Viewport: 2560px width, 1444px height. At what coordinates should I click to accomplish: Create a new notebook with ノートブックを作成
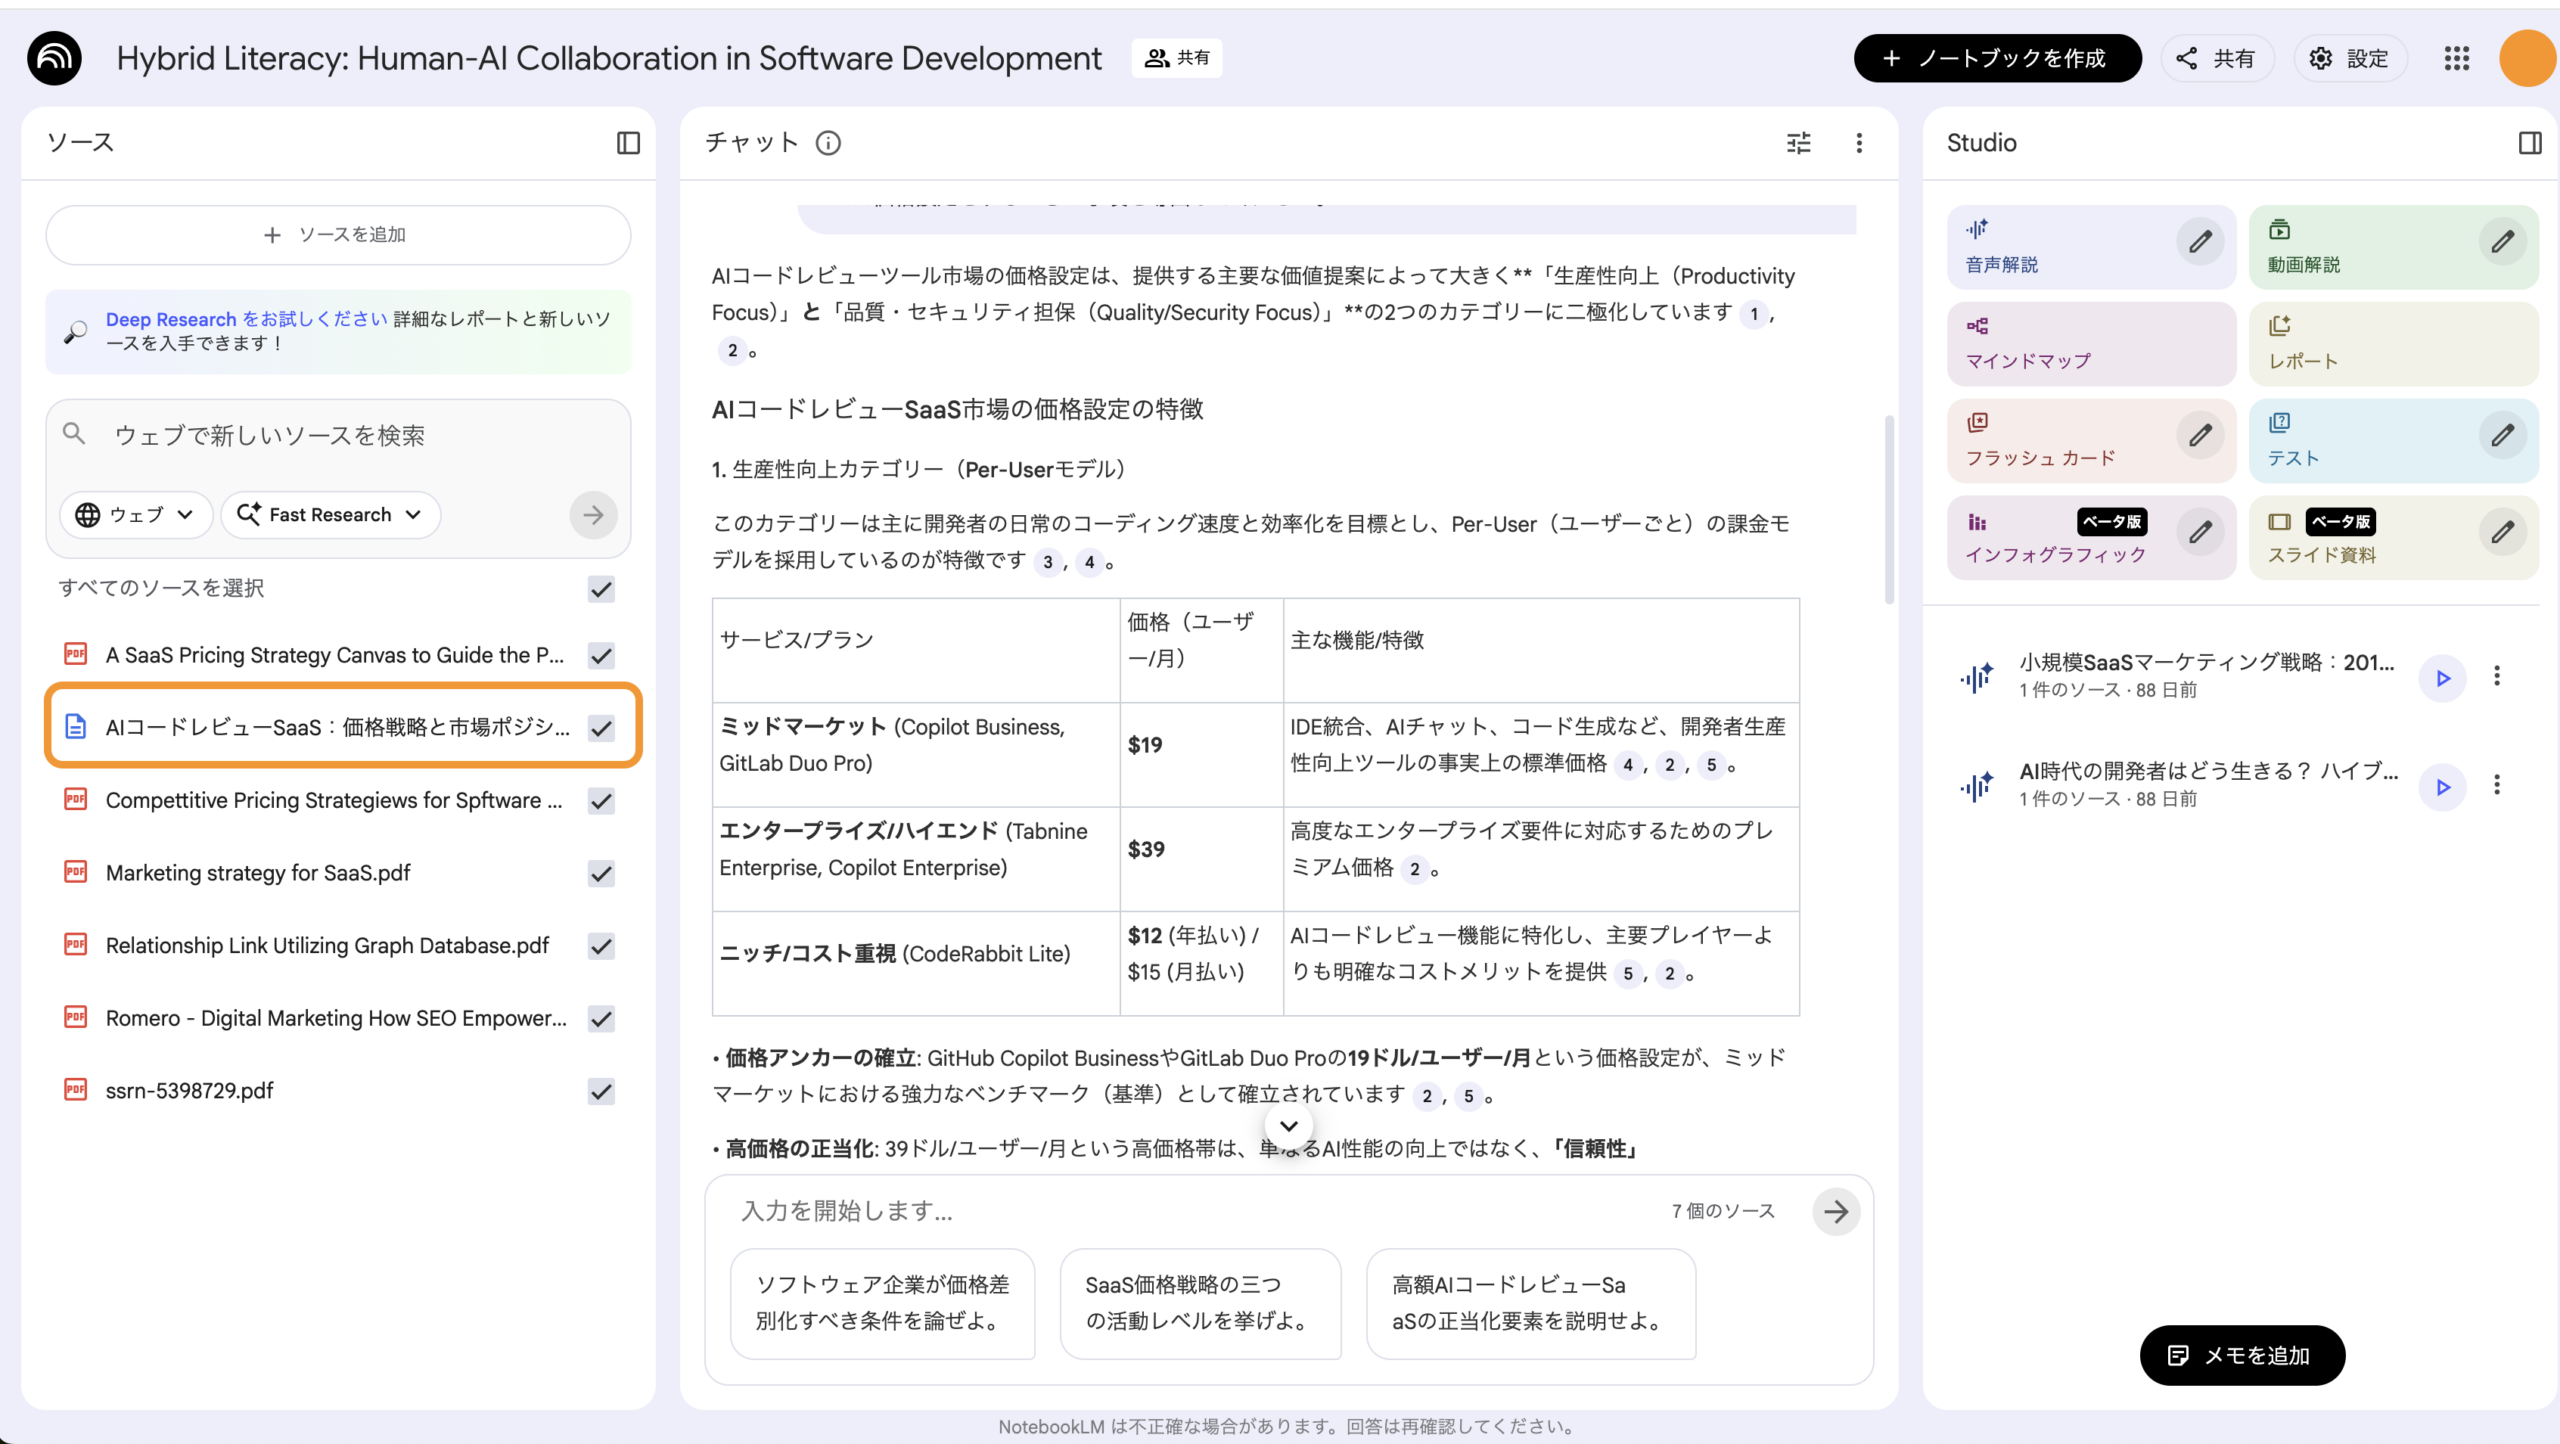pos(1997,58)
